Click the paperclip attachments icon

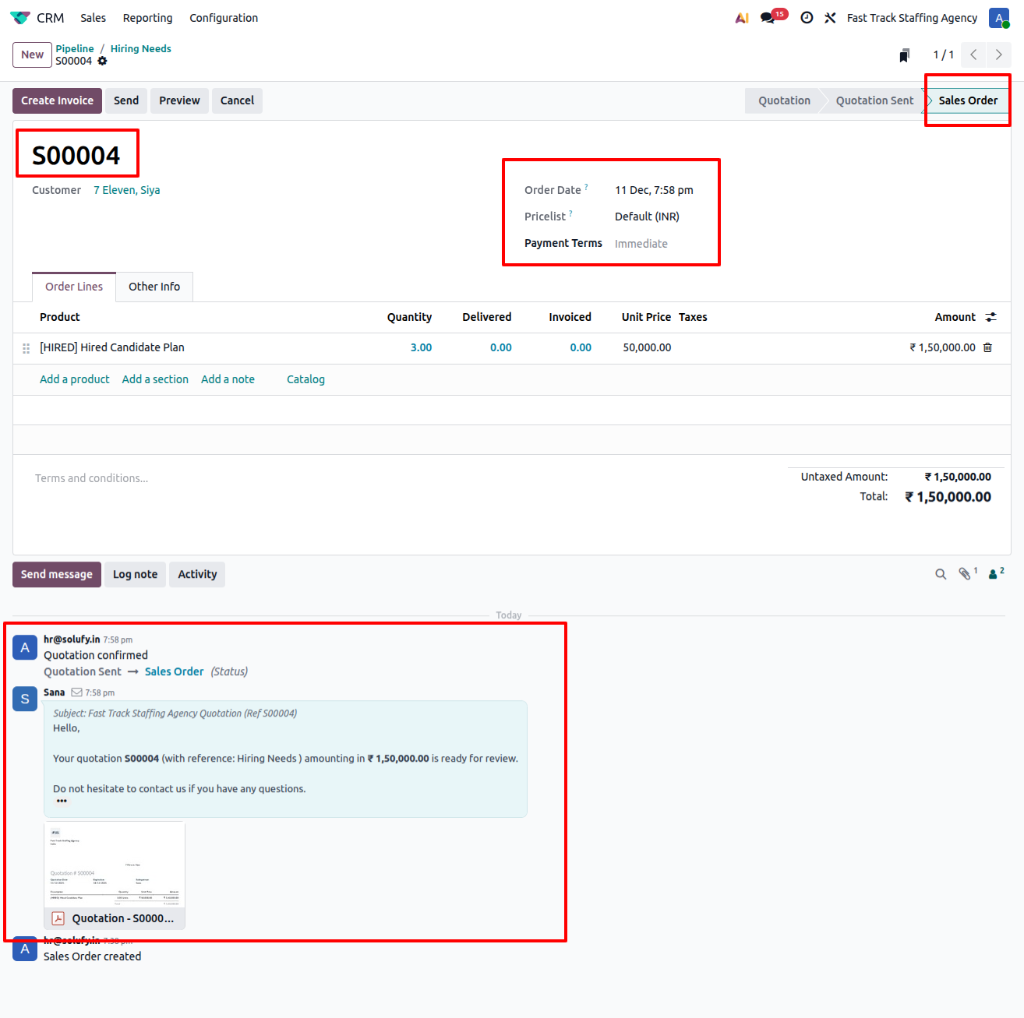point(964,574)
